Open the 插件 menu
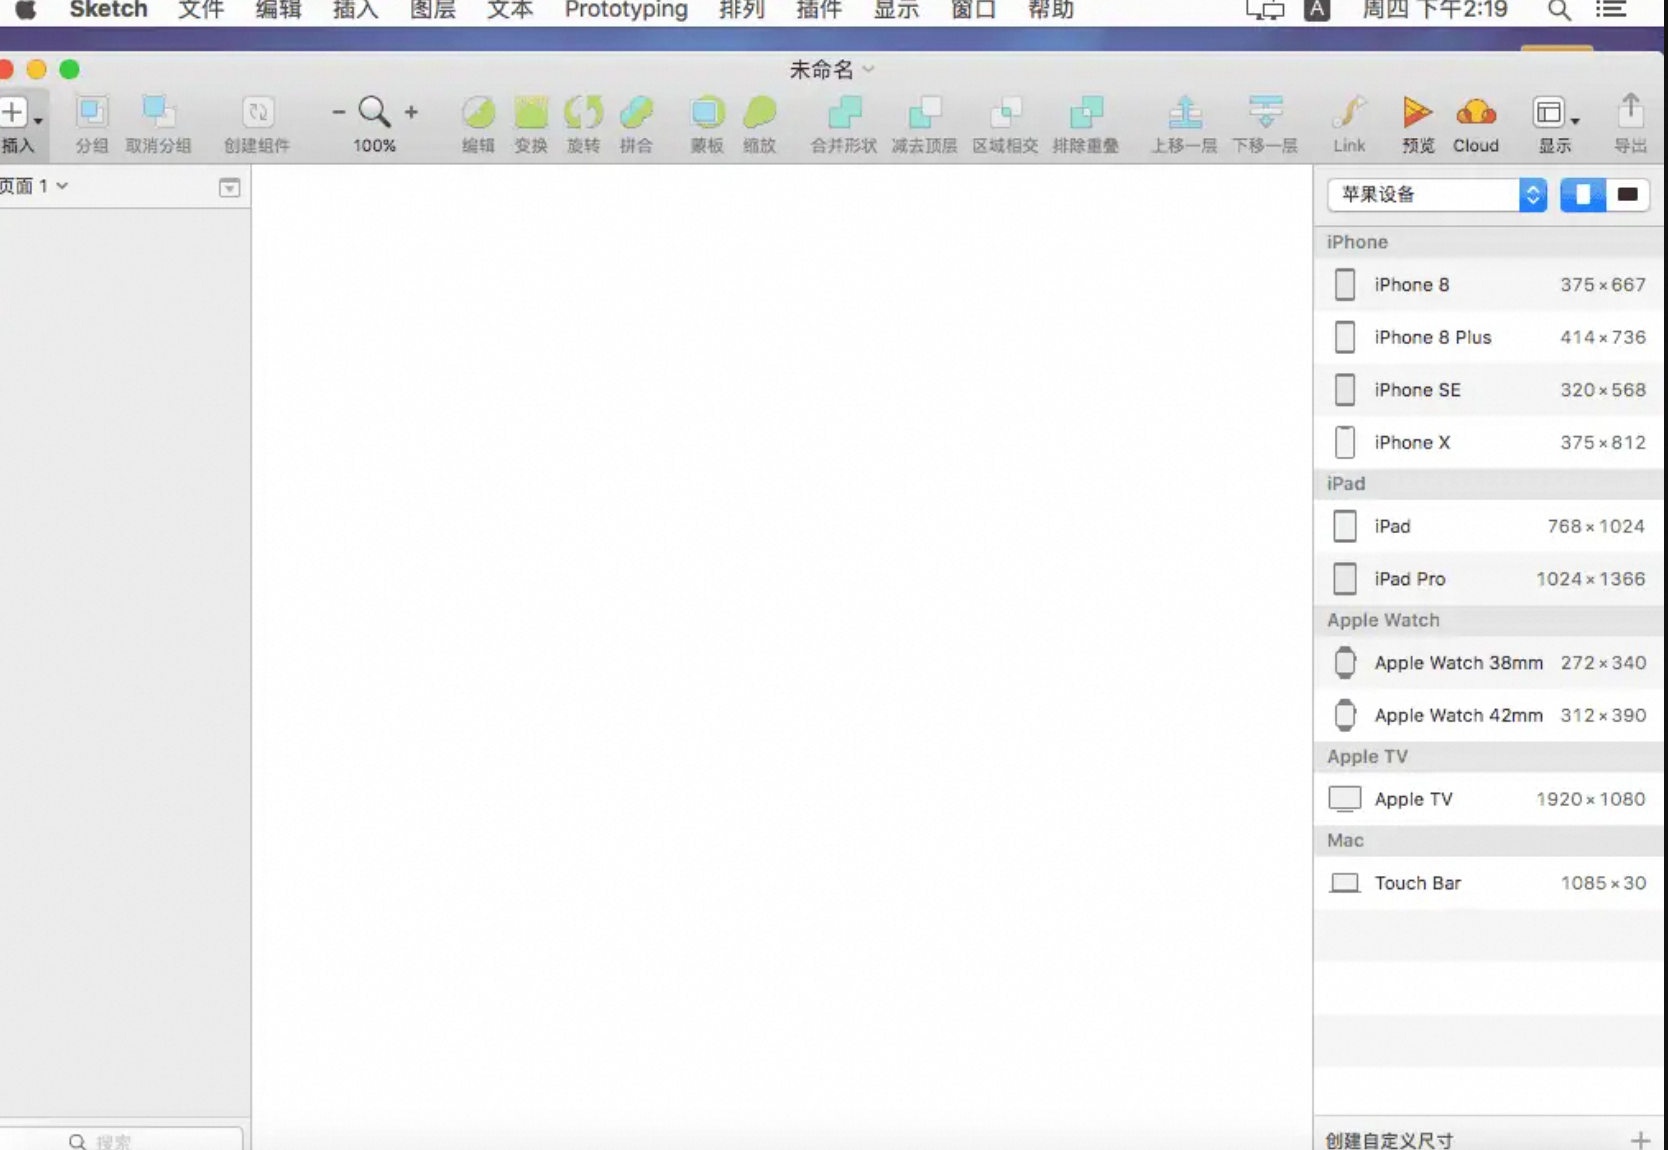This screenshot has width=1668, height=1150. click(819, 10)
